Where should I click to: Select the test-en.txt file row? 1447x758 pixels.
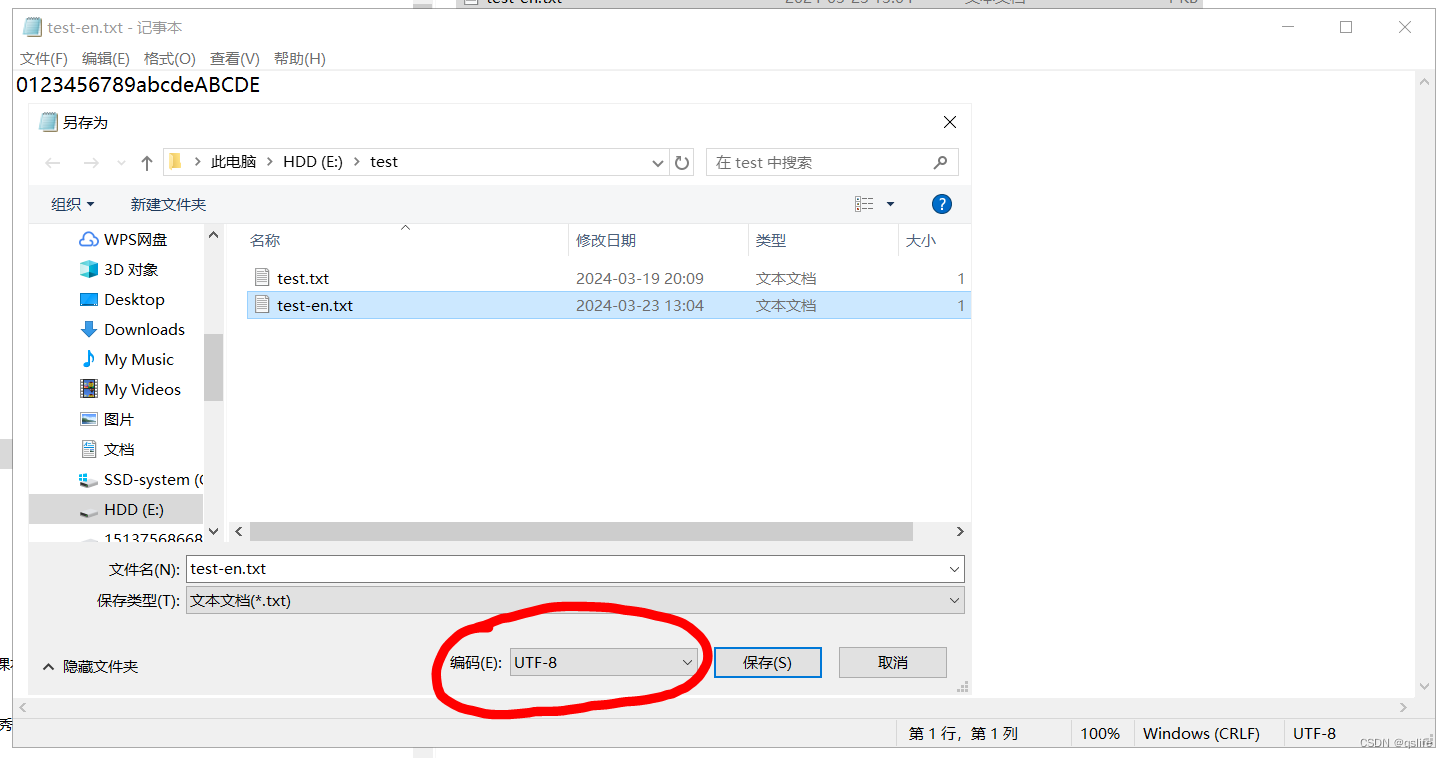[608, 305]
